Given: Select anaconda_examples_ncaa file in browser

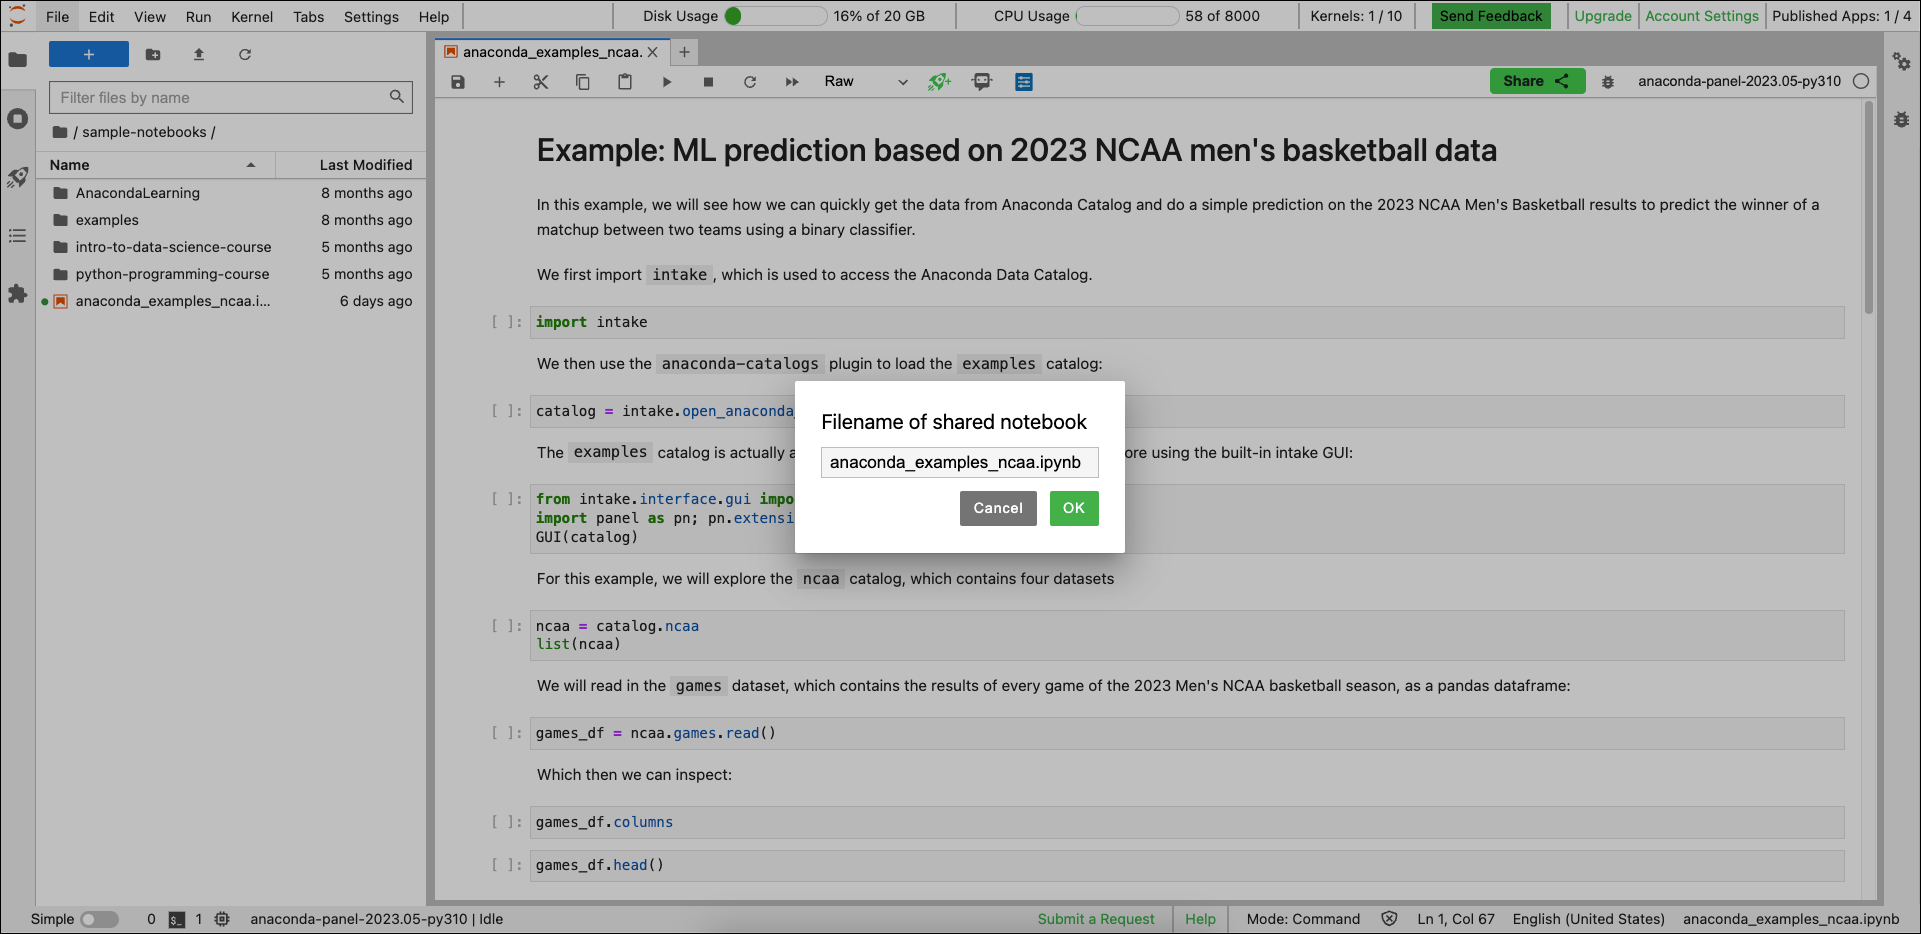Looking at the screenshot, I should click(x=231, y=301).
